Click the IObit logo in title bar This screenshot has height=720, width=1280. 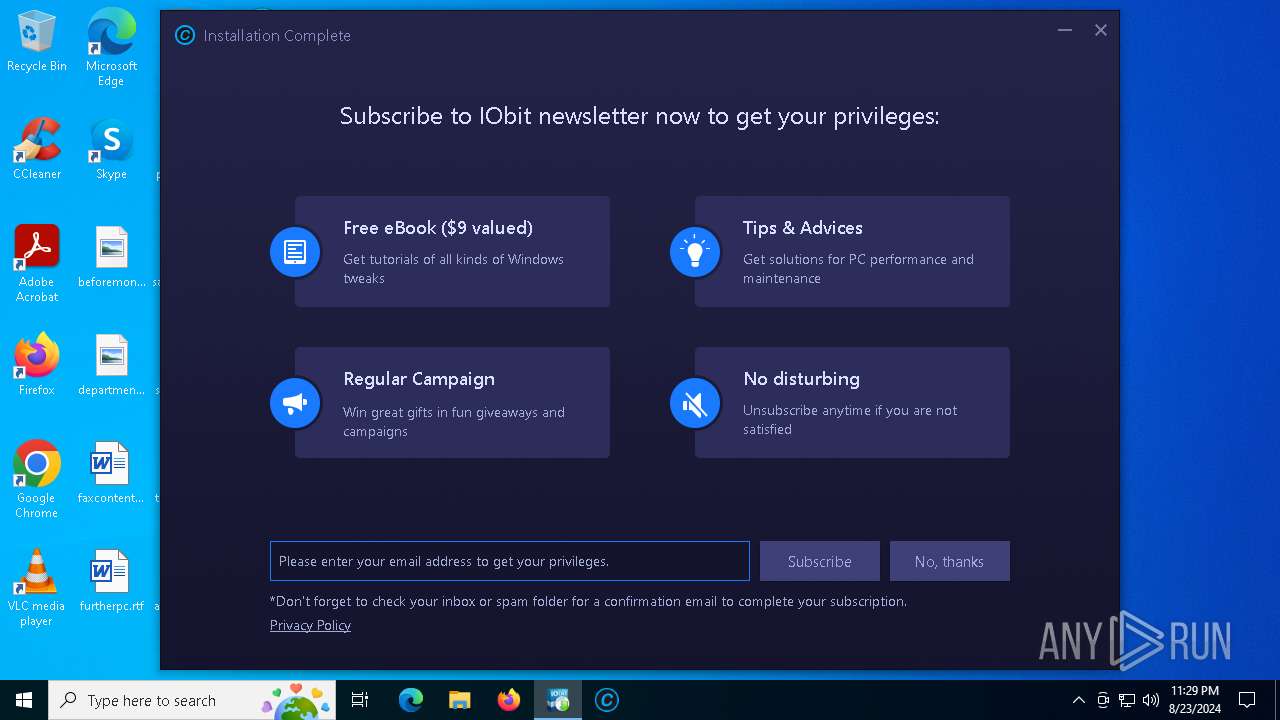pyautogui.click(x=185, y=35)
